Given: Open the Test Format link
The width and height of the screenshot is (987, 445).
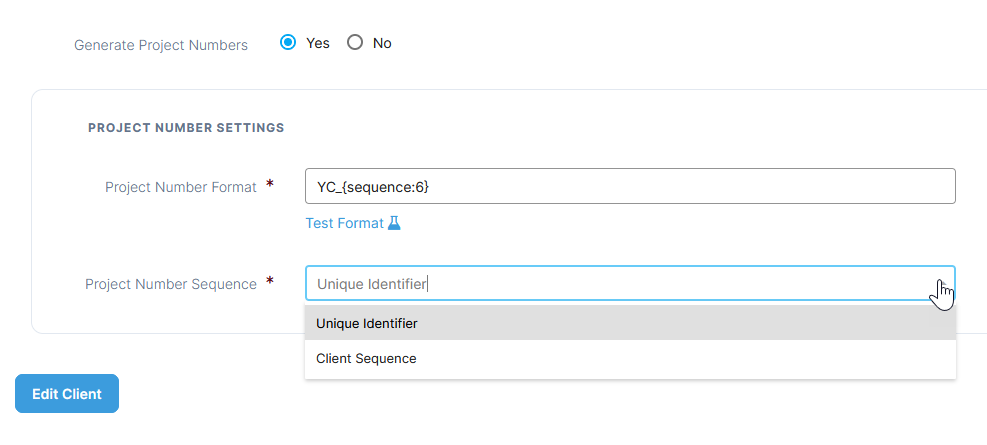Looking at the screenshot, I should point(344,223).
